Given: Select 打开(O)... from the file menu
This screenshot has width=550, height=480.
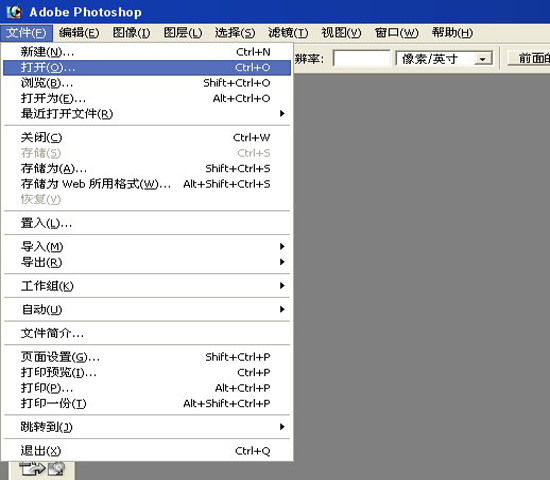Looking at the screenshot, I should (x=147, y=67).
